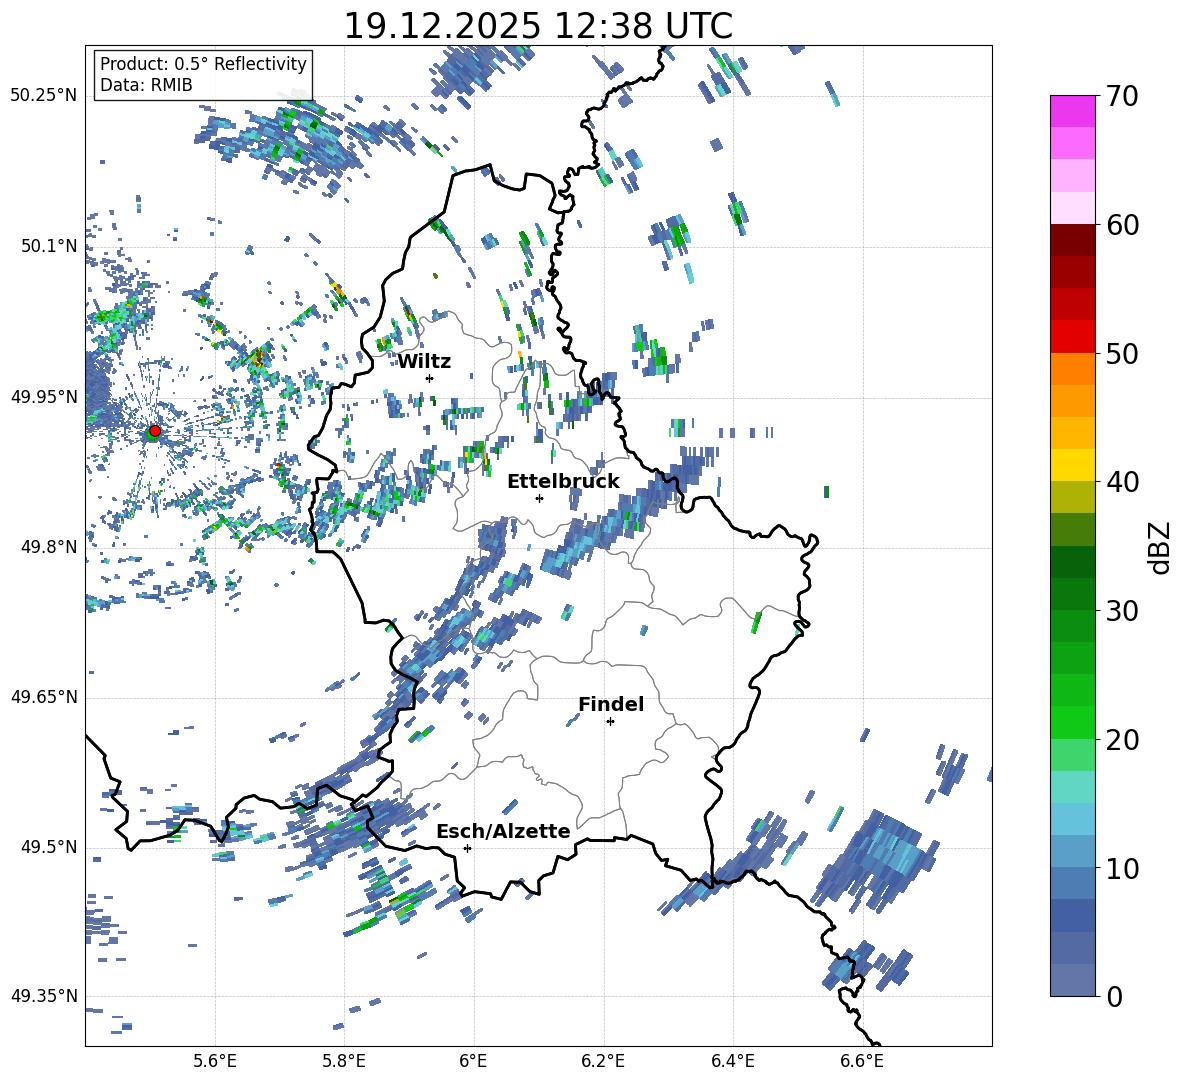Viewport: 1184px width, 1081px height.
Task: Click the 30 colorbar tick label
Action: pos(1123,611)
